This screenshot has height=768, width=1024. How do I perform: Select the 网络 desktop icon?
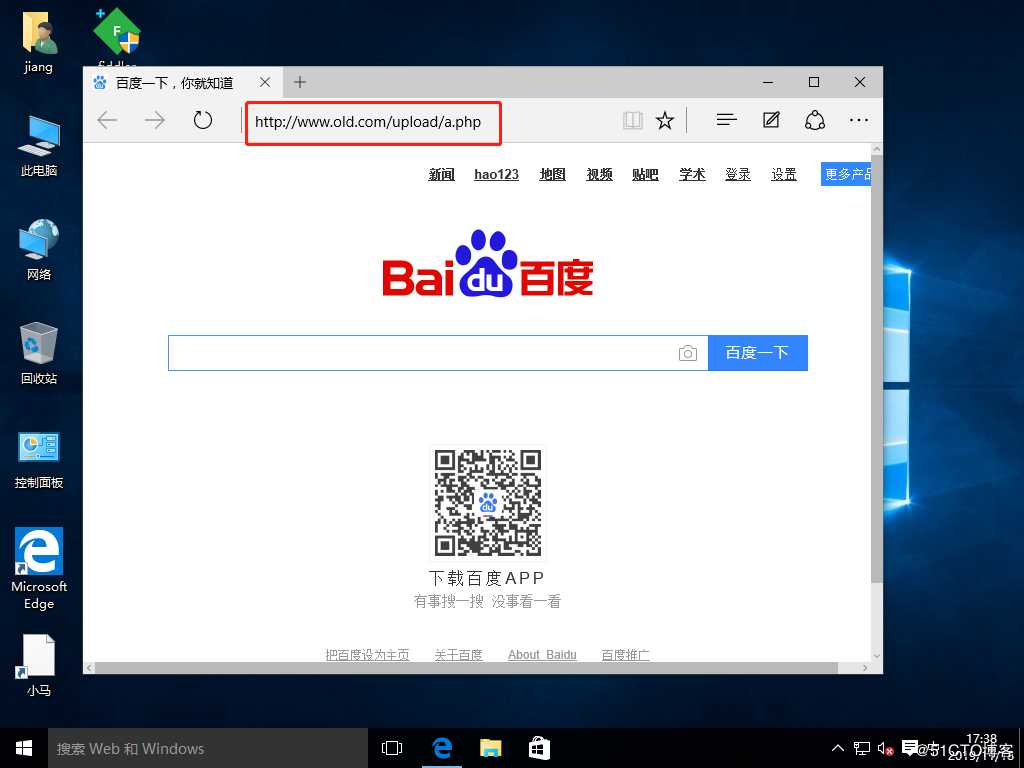(x=39, y=250)
